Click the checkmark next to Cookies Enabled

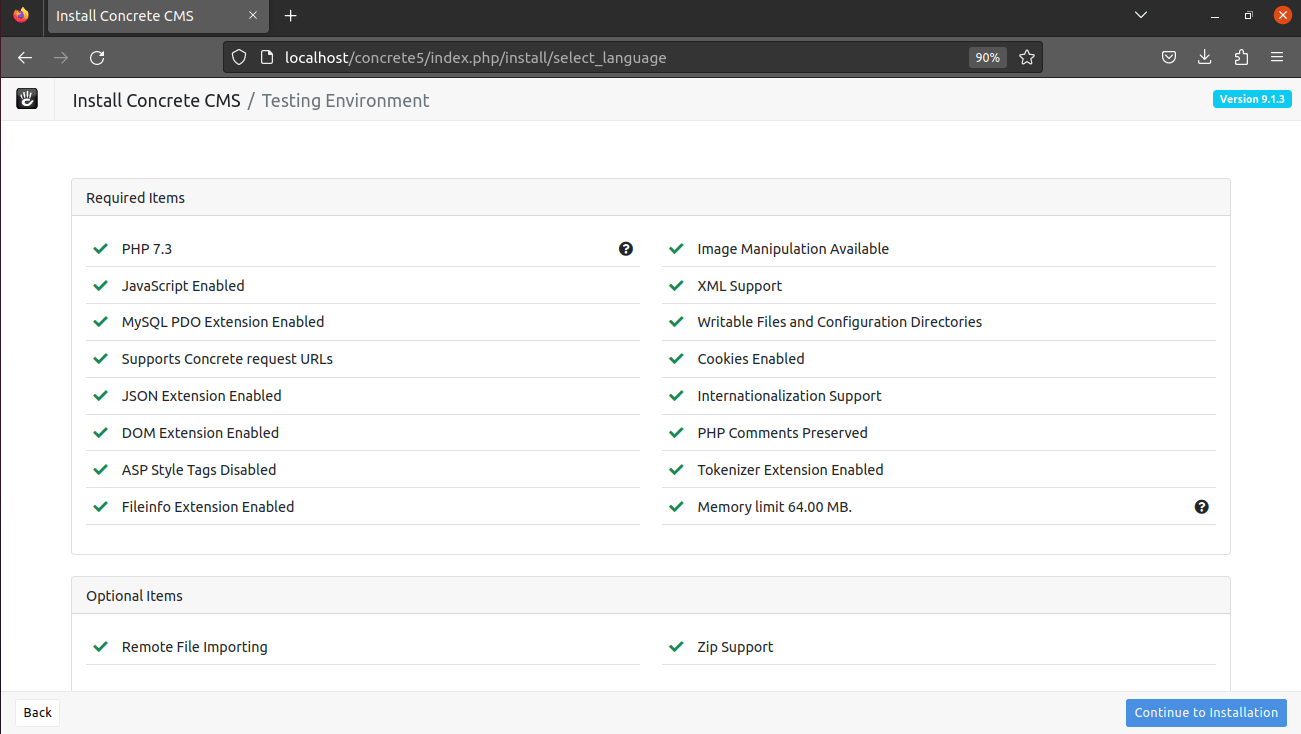pyautogui.click(x=676, y=359)
